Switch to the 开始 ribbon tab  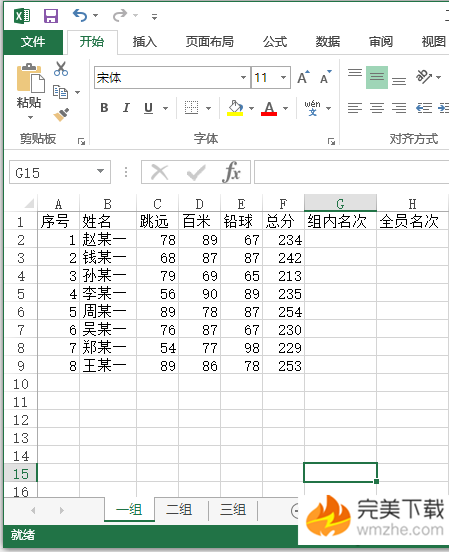coord(92,42)
